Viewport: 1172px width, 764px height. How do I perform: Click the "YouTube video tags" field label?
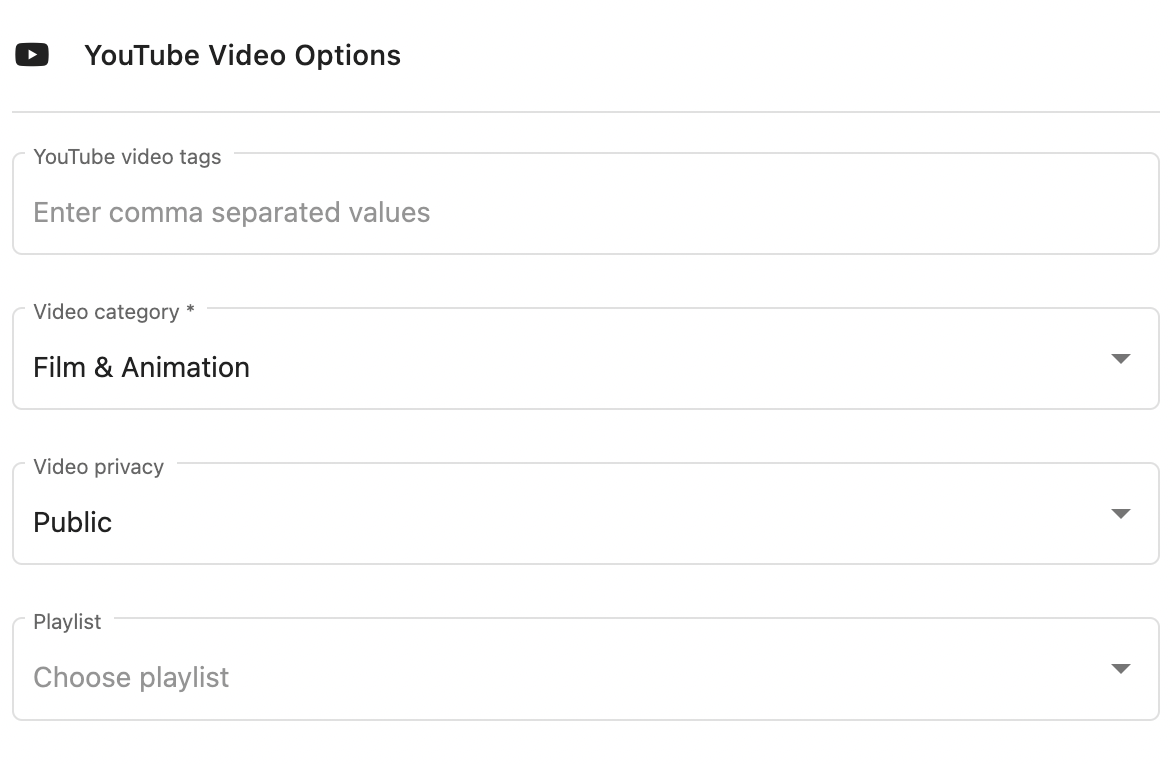pyautogui.click(x=127, y=157)
